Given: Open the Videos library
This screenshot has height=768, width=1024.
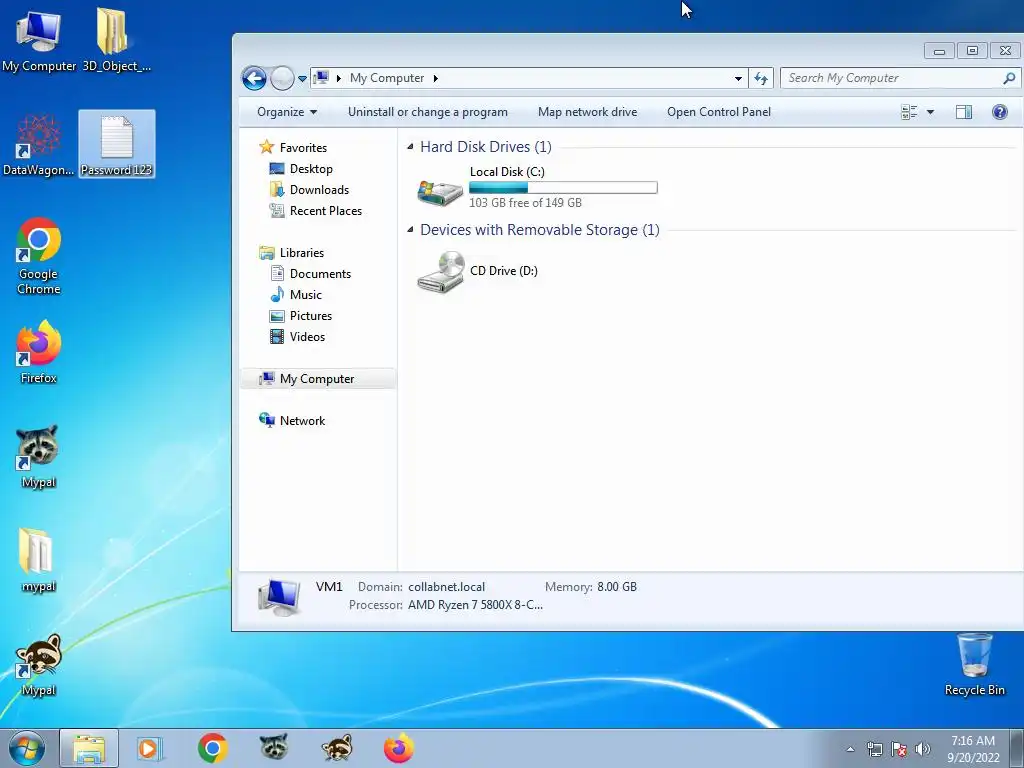Looking at the screenshot, I should (x=298, y=337).
